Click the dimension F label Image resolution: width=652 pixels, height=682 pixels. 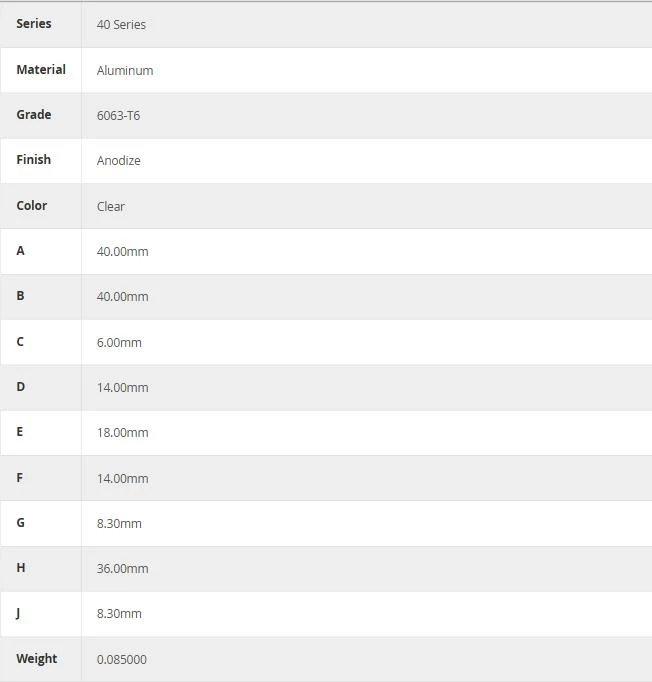(20, 478)
